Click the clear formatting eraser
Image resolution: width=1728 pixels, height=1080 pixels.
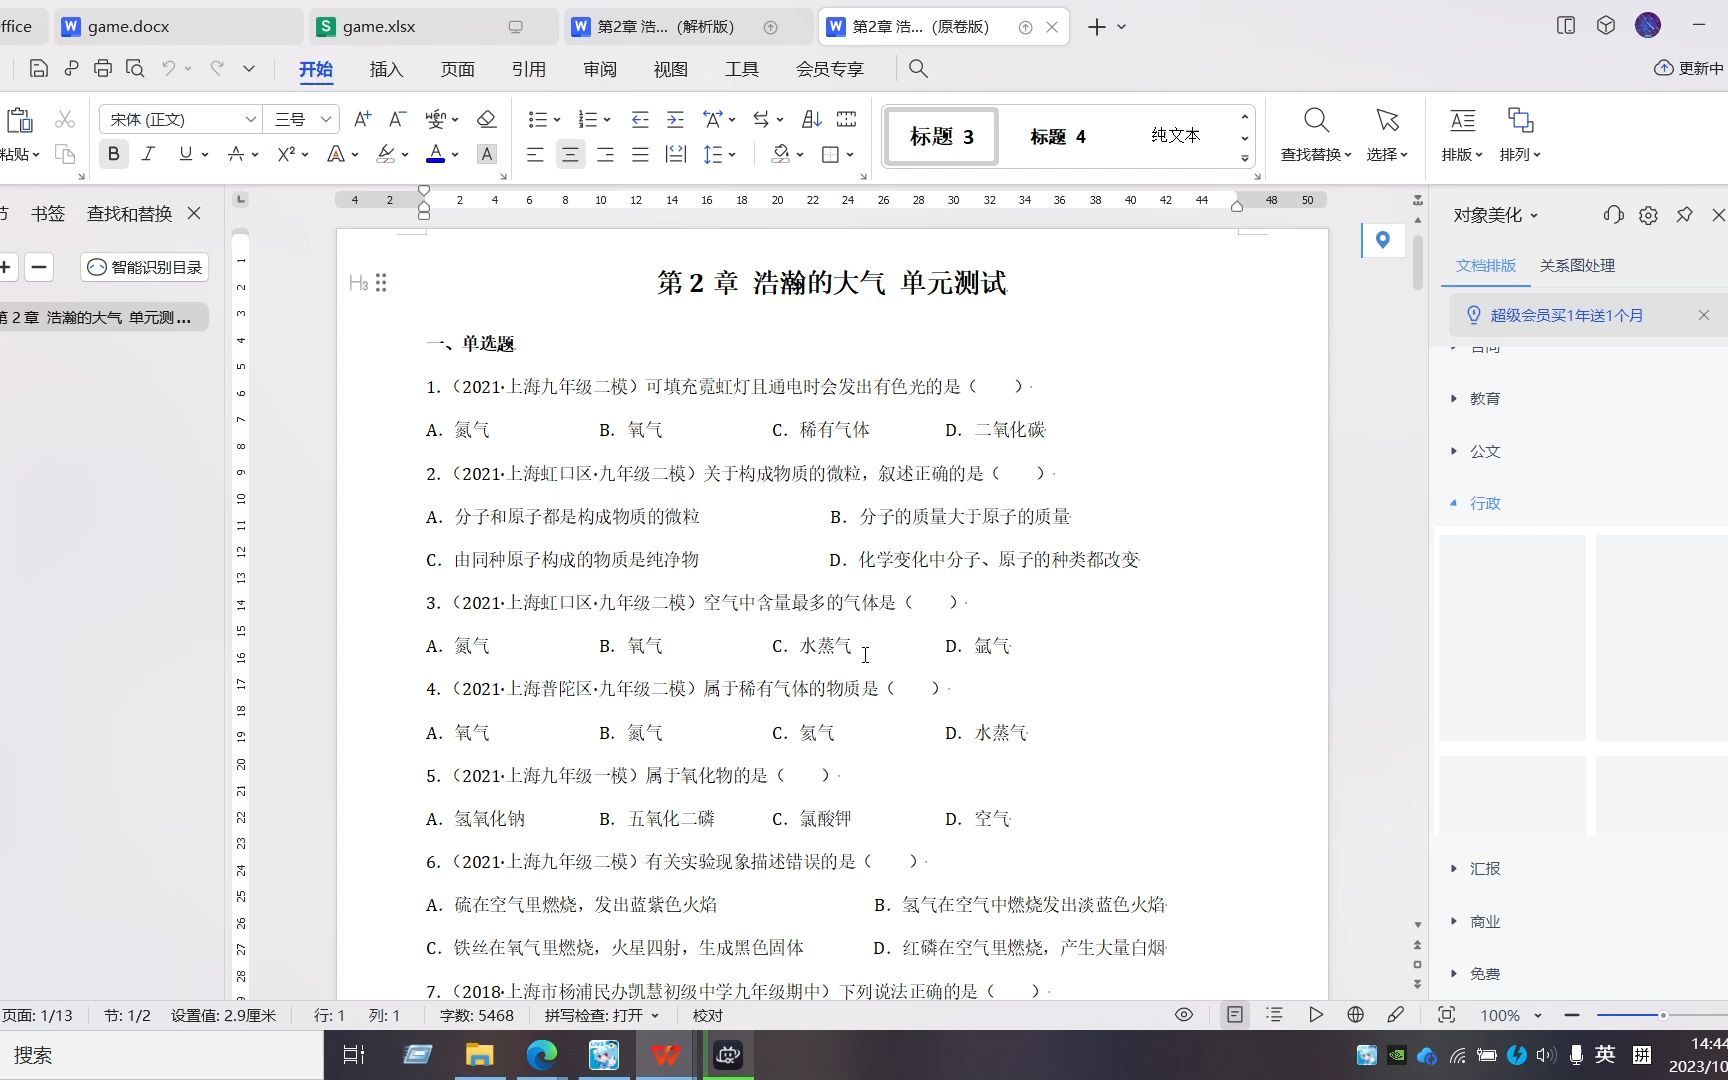486,119
